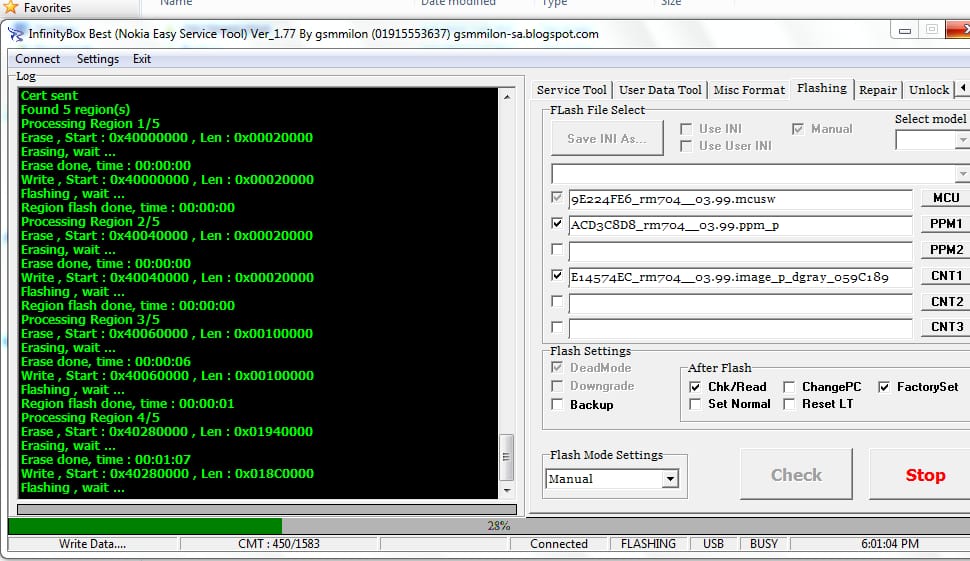Enable the ChangePC checkbox
Viewport: 970px width, 561px height.
pyautogui.click(x=789, y=387)
